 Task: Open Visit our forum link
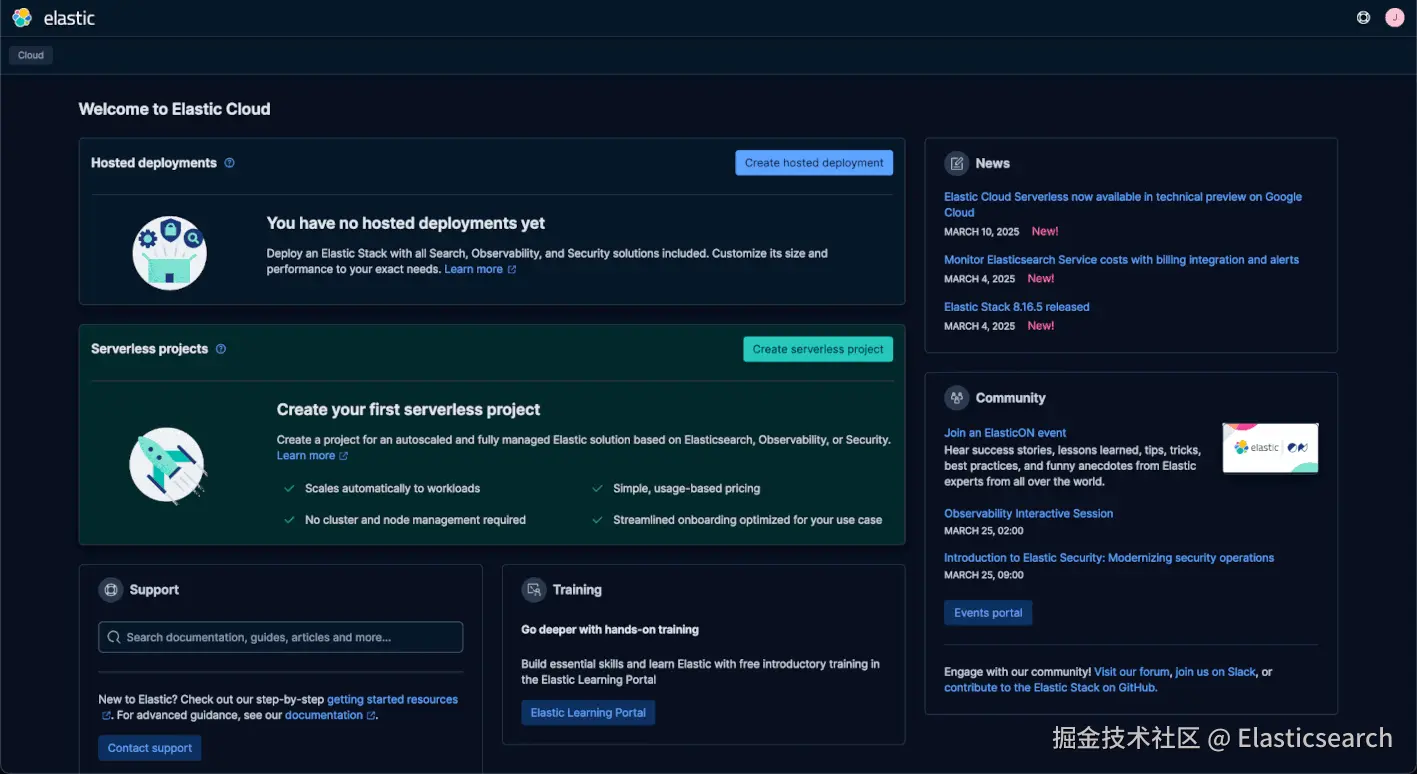[1132, 672]
